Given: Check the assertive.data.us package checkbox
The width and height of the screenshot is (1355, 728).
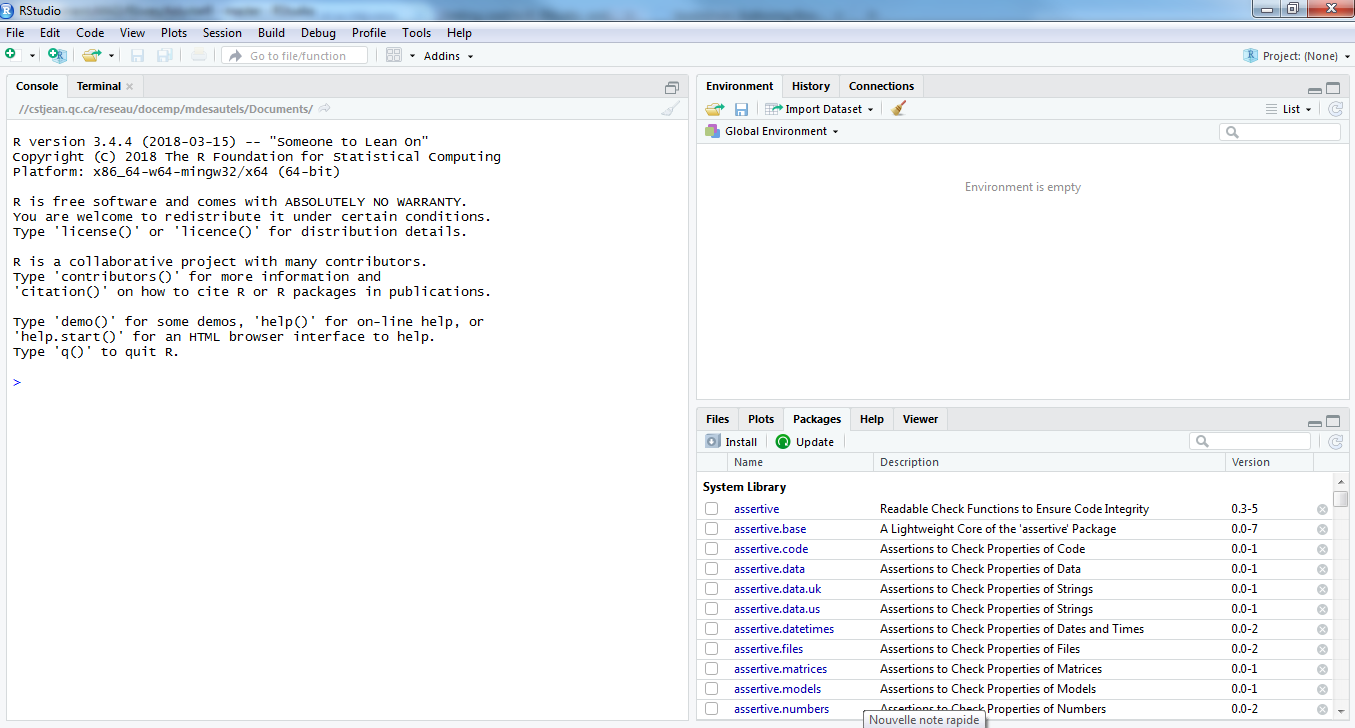Looking at the screenshot, I should tap(711, 609).
